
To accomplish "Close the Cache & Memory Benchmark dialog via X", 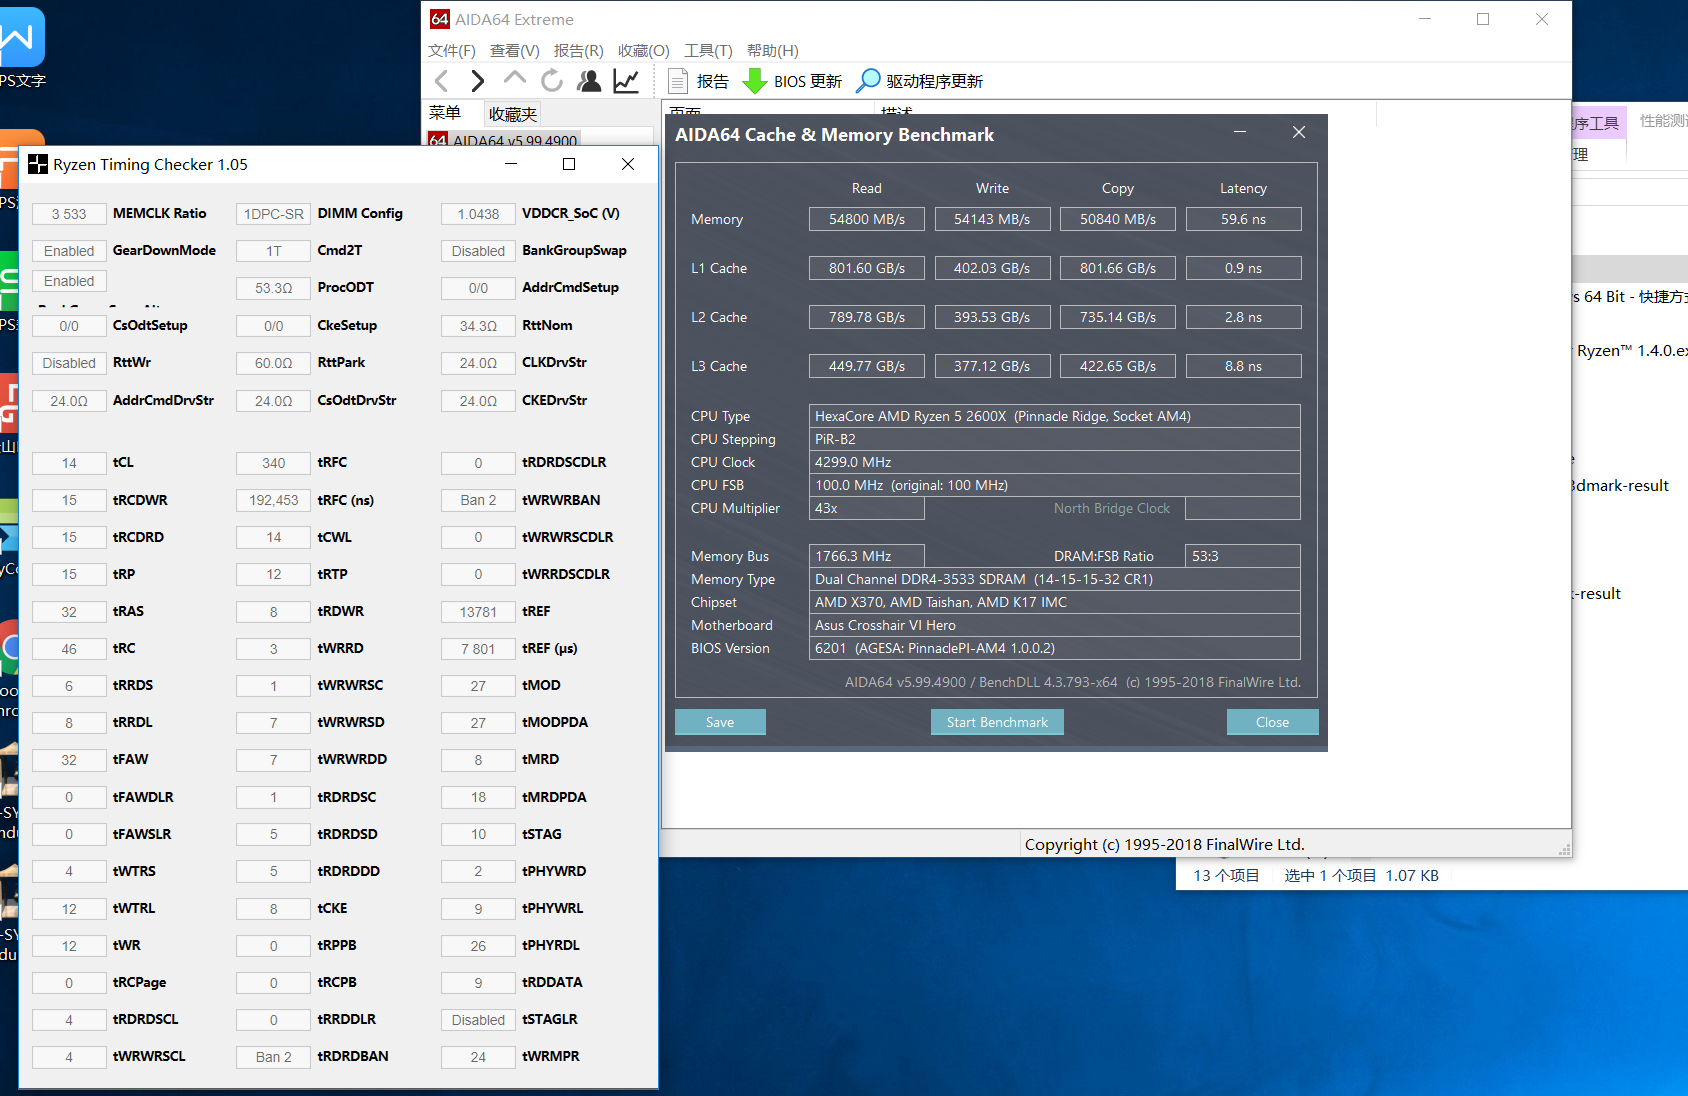I will 1299,132.
